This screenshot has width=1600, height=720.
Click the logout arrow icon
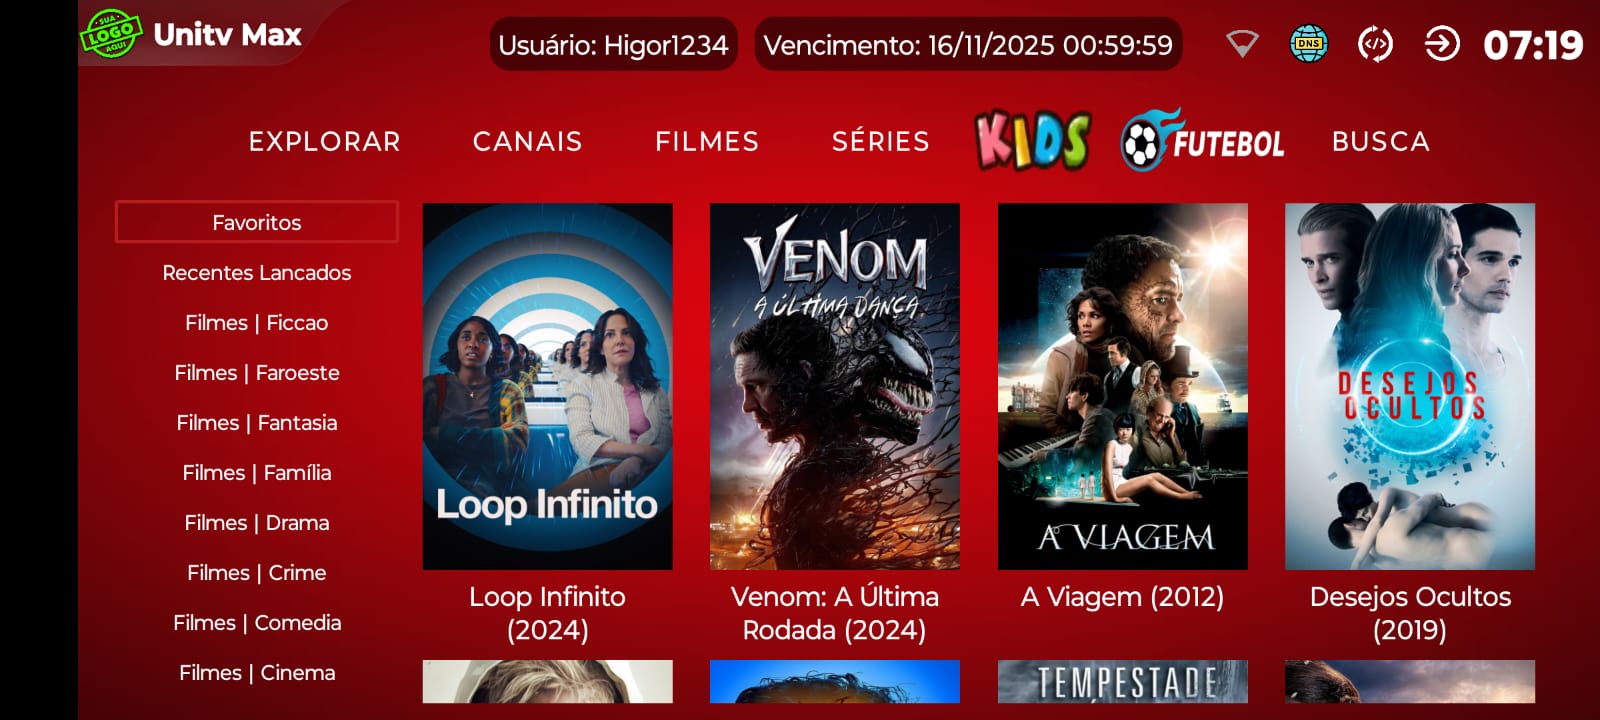1442,44
